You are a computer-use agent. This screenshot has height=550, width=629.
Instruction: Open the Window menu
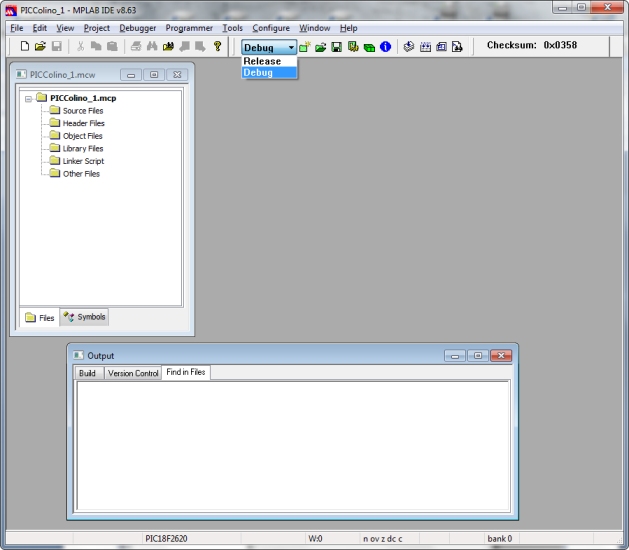[314, 28]
